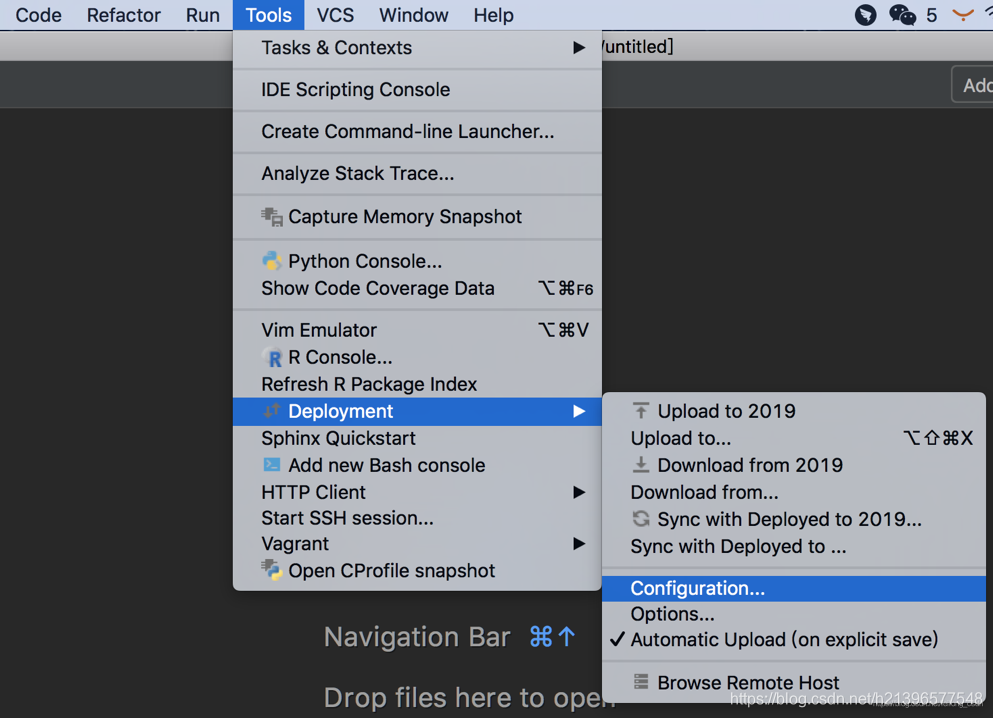993x718 pixels.
Task: Expand the Vagrant submenu arrow
Action: click(x=579, y=544)
